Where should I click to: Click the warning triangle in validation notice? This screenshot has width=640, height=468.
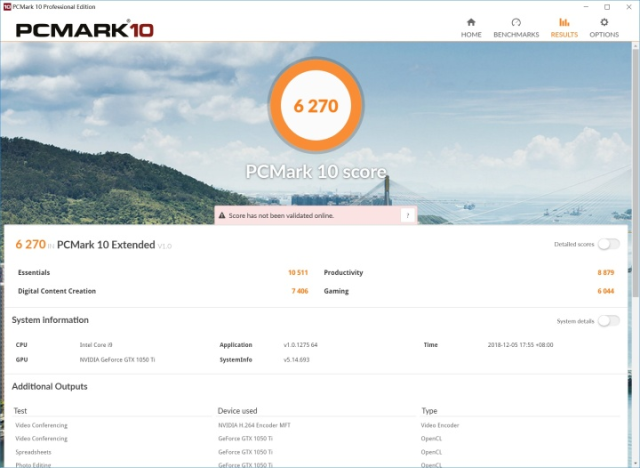click(x=222, y=215)
